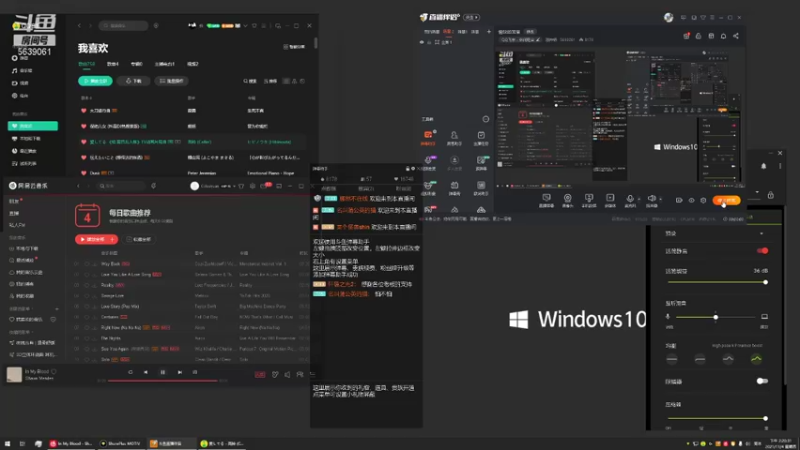Open the radio icon in QQ Music sidebar
Screen dimensions: 800x450
[14, 95]
